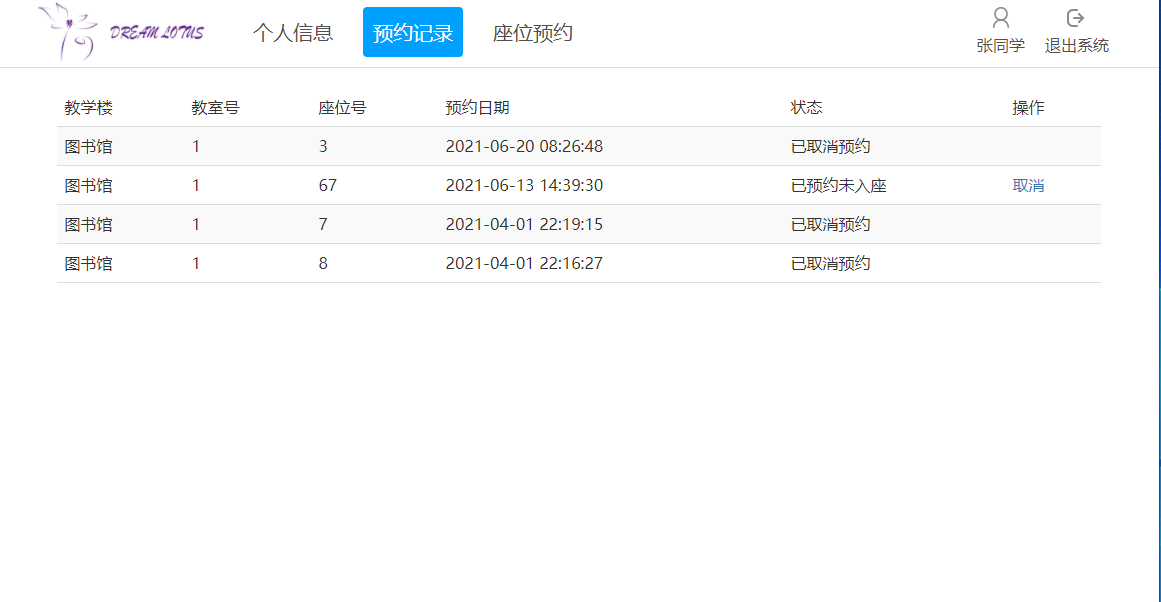The image size is (1161, 602).
Task: Click the user profile icon above 张同学
Action: 1001,17
